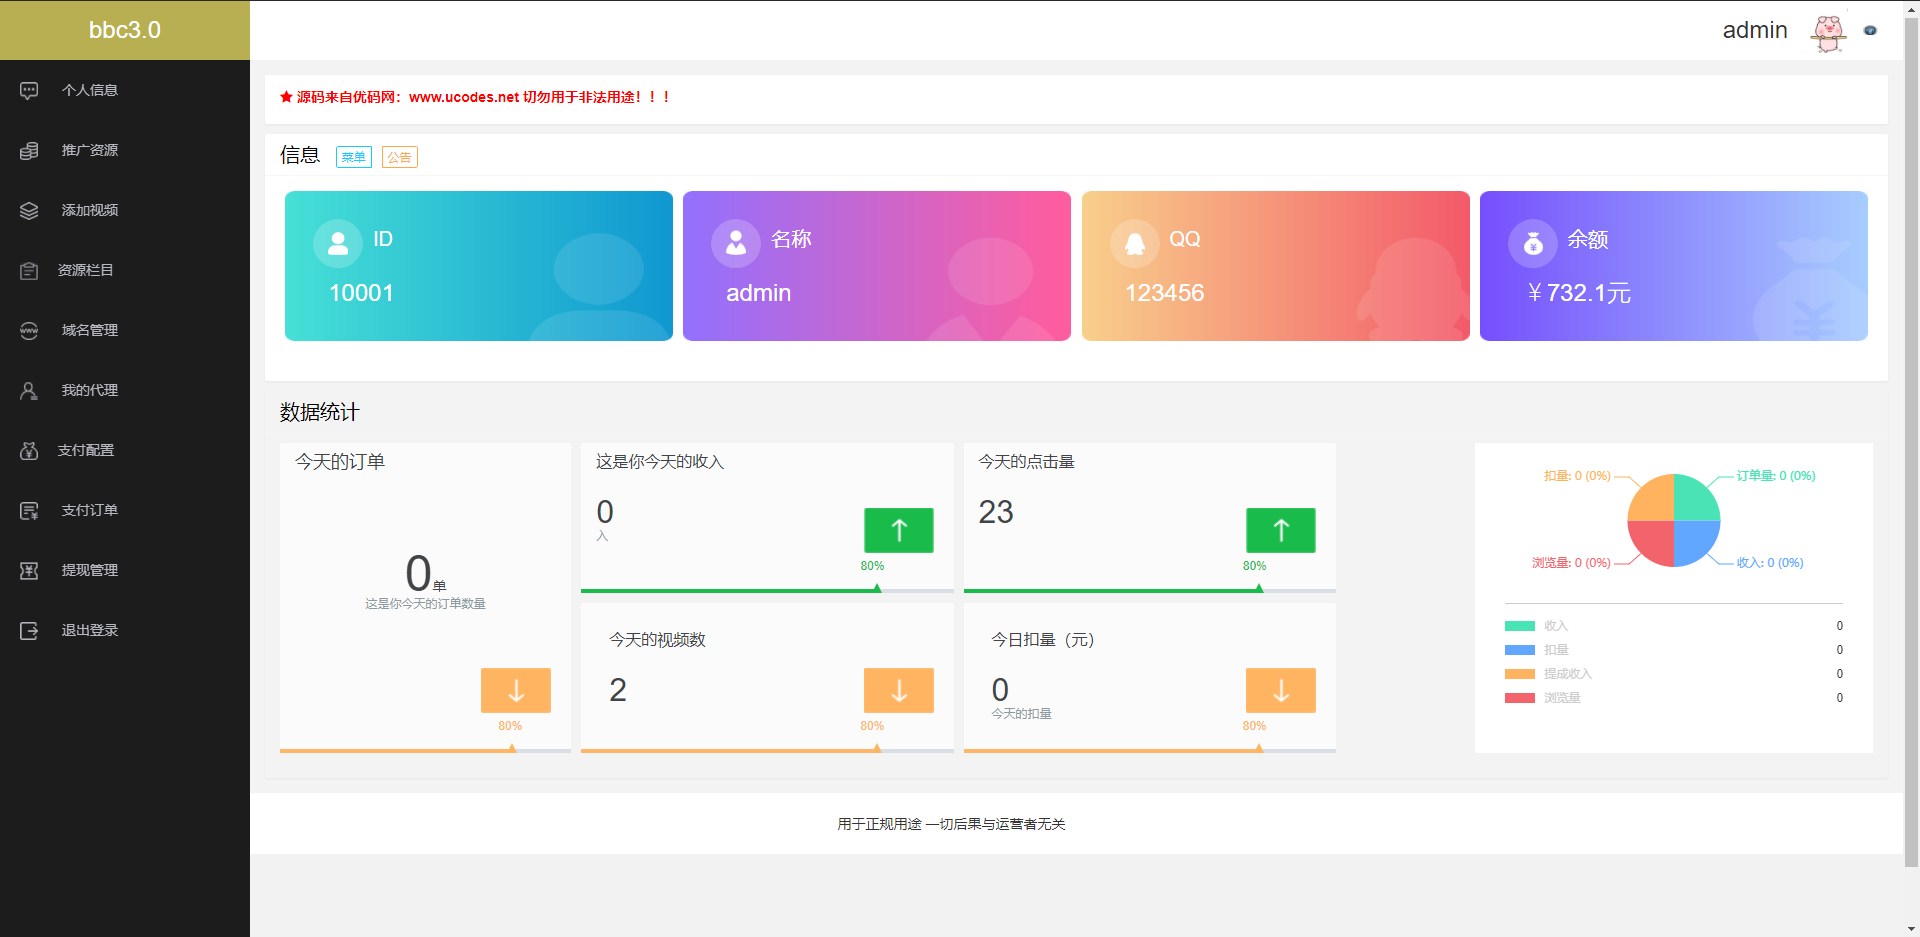
Task: Click the logout icon next to 退出登录
Action: (x=28, y=630)
